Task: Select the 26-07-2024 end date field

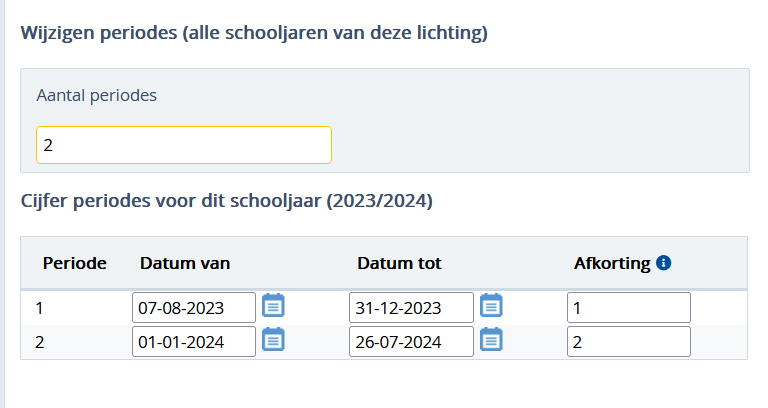Action: (411, 341)
